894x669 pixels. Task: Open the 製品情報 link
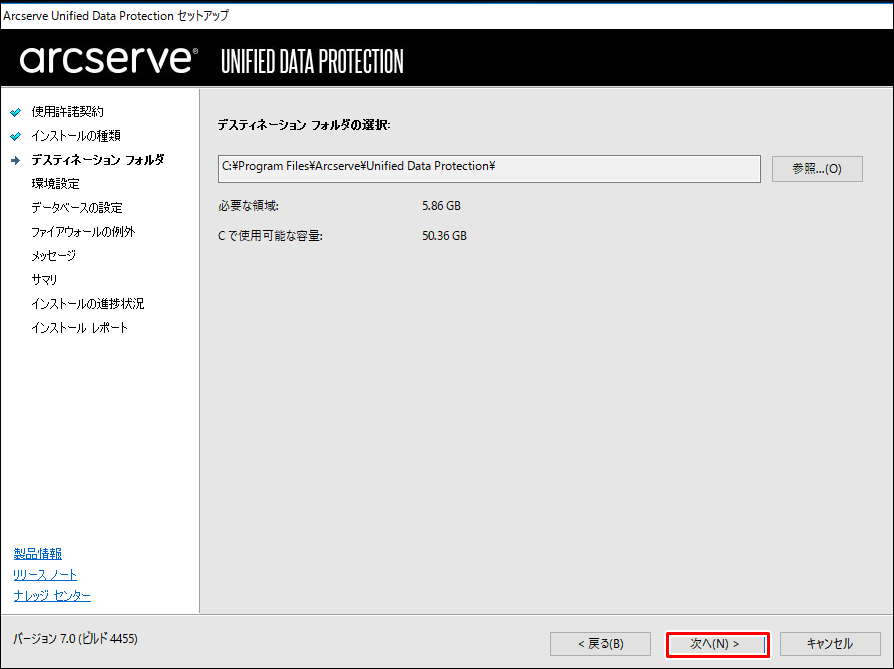pos(38,554)
